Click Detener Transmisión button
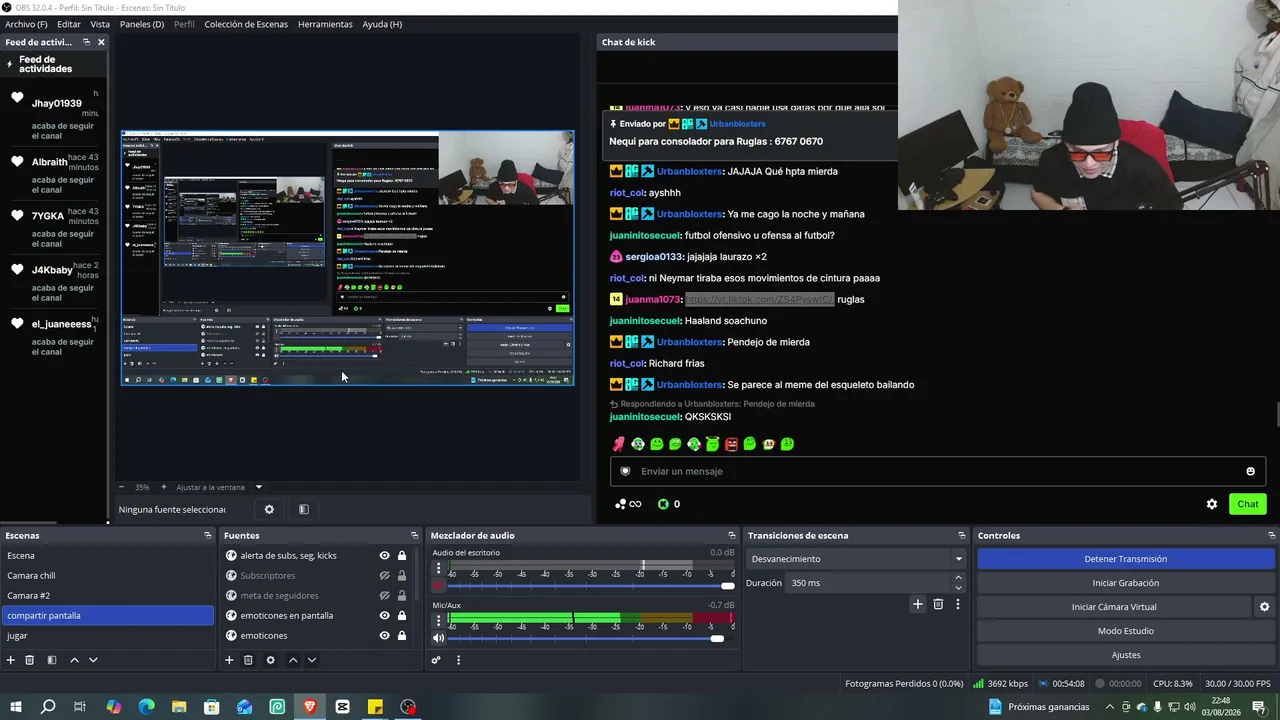This screenshot has height=720, width=1280. (x=1126, y=559)
